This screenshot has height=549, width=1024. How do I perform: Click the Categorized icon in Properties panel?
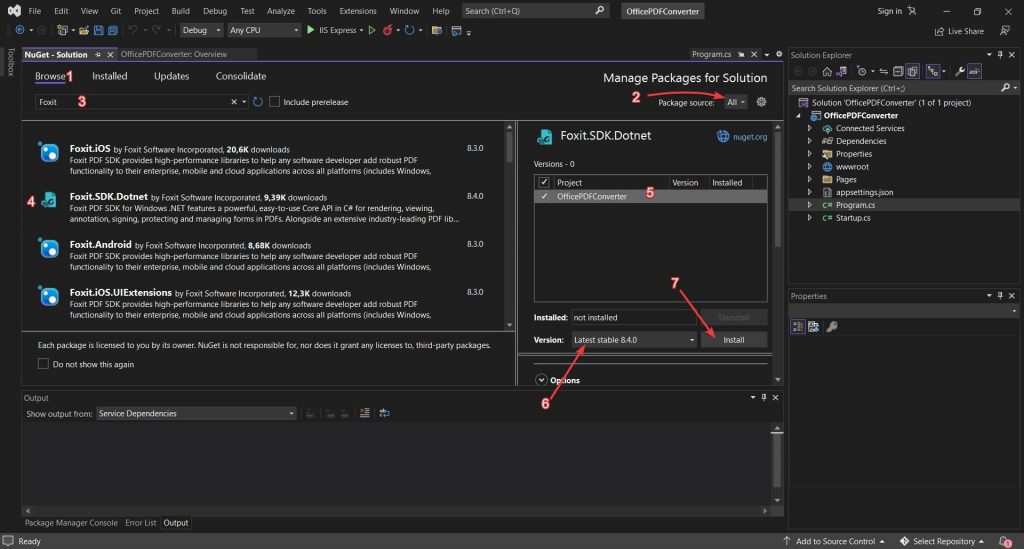pyautogui.click(x=798, y=326)
